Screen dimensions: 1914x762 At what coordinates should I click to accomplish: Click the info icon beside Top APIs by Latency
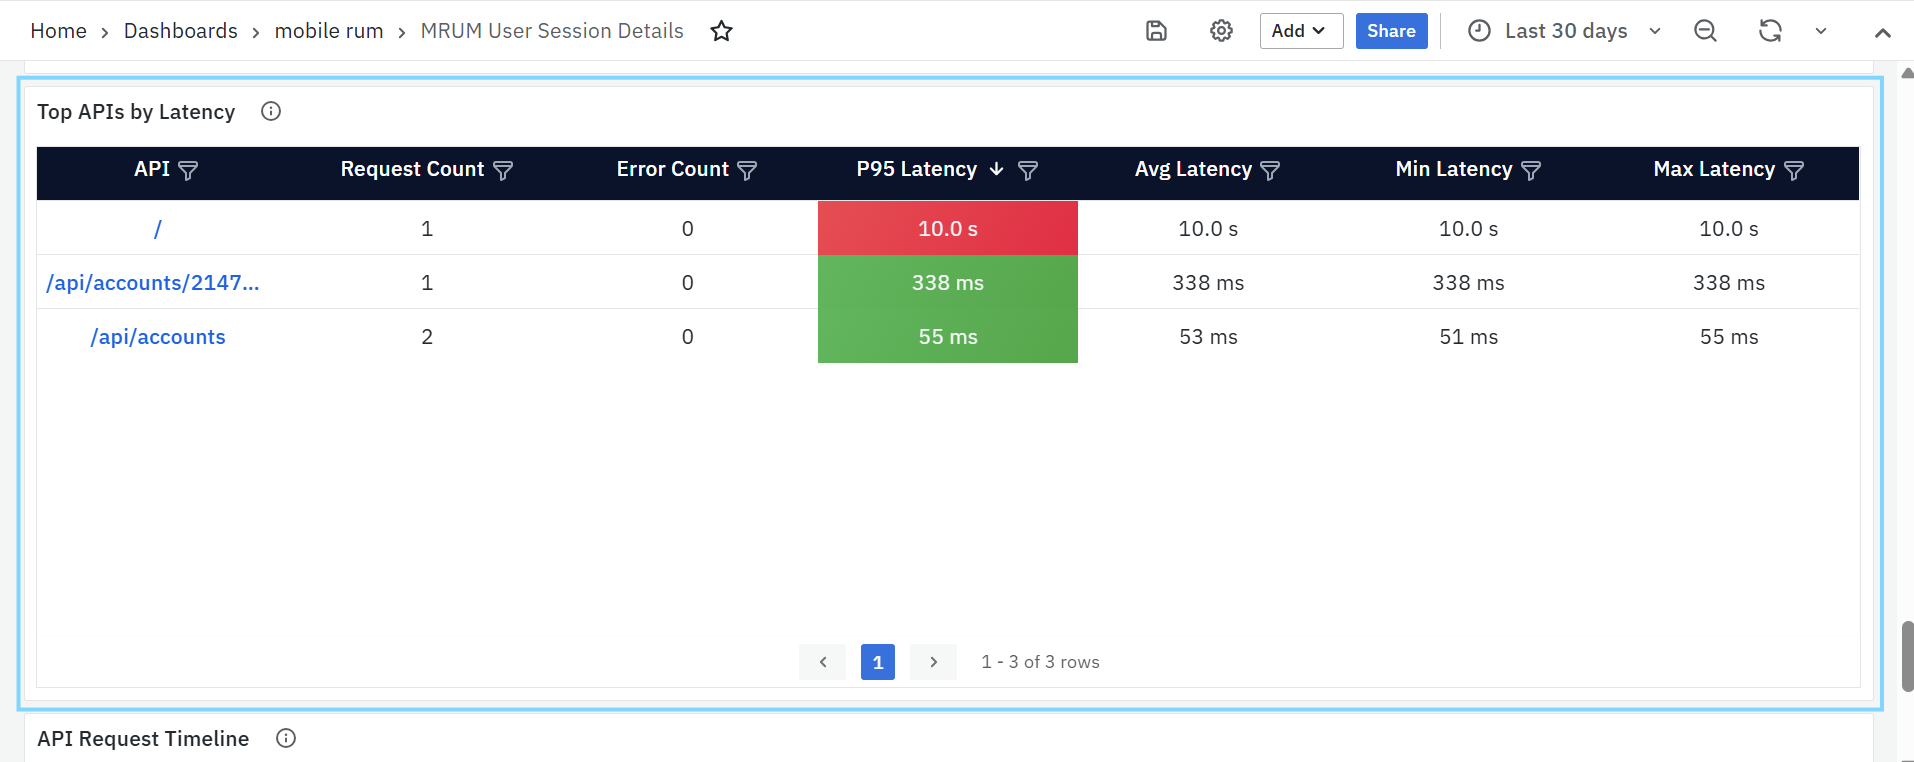point(271,111)
